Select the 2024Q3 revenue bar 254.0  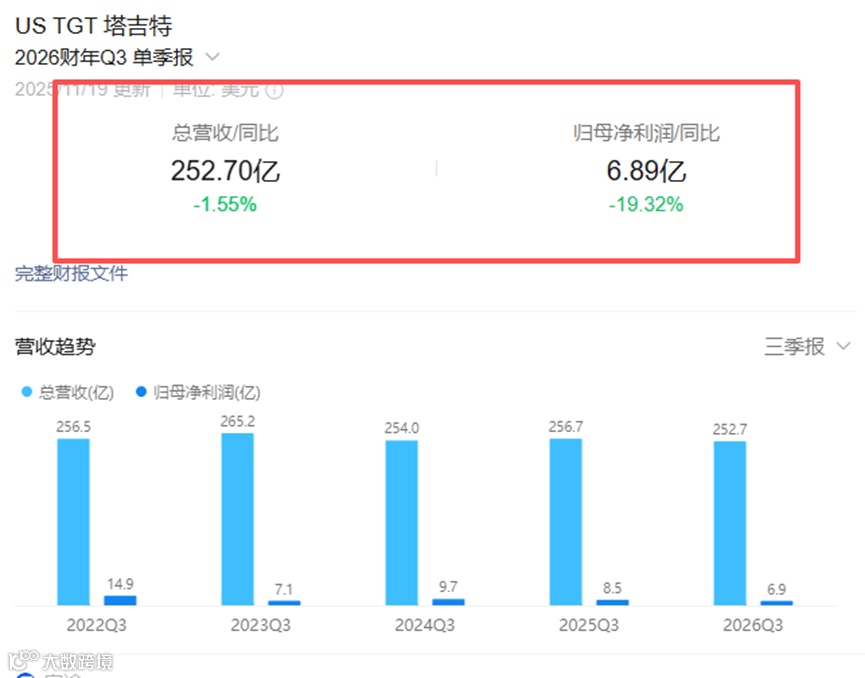coord(402,523)
